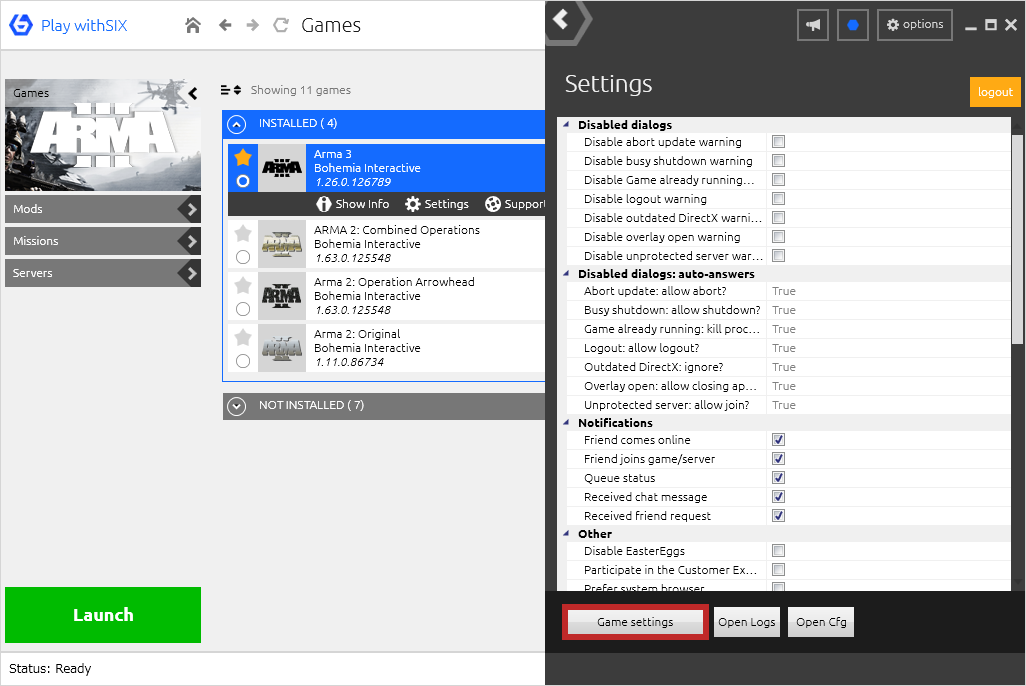Open Game settings
Image resolution: width=1026 pixels, height=686 pixels.
click(x=635, y=622)
